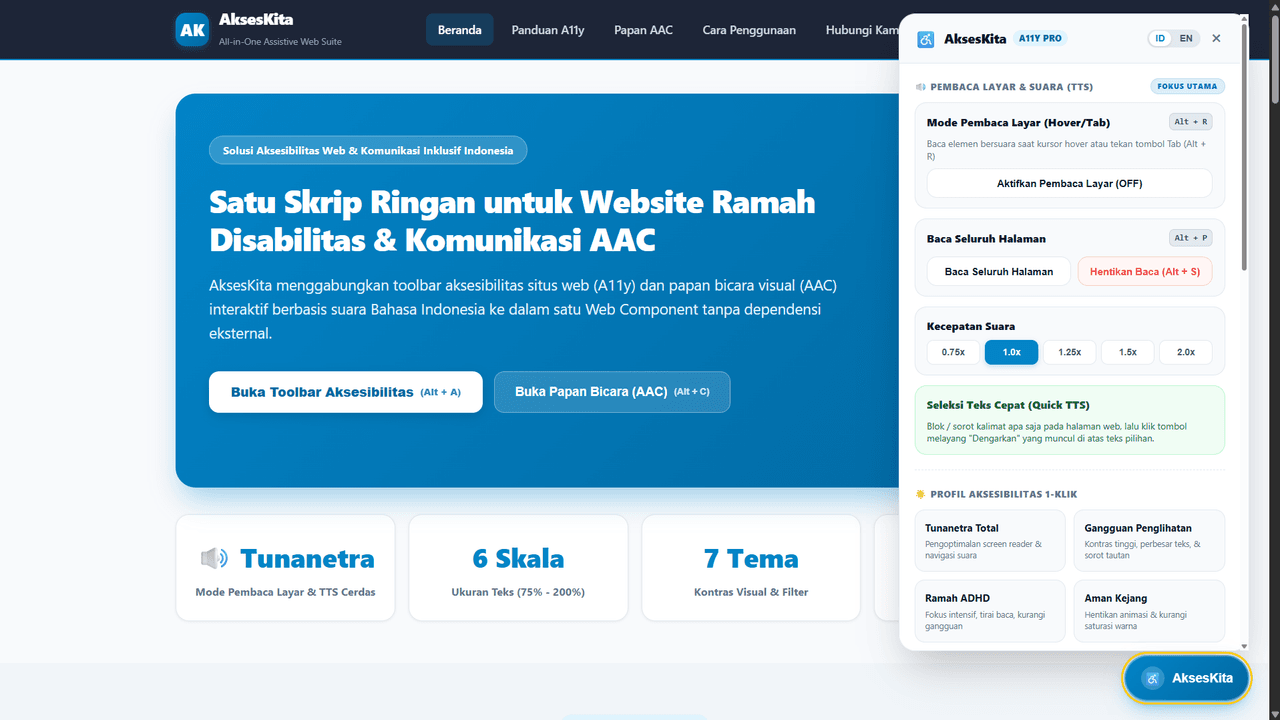Set voice speed to 0.75x

coord(953,352)
